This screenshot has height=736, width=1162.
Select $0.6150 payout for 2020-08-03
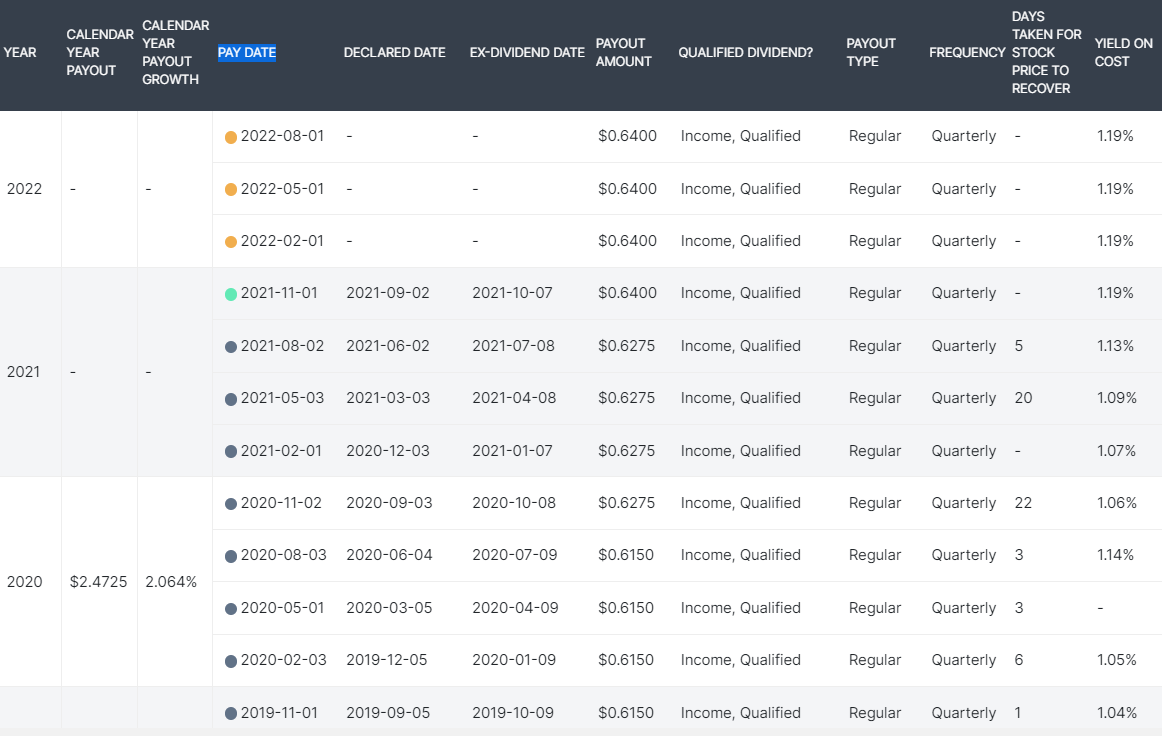(626, 555)
